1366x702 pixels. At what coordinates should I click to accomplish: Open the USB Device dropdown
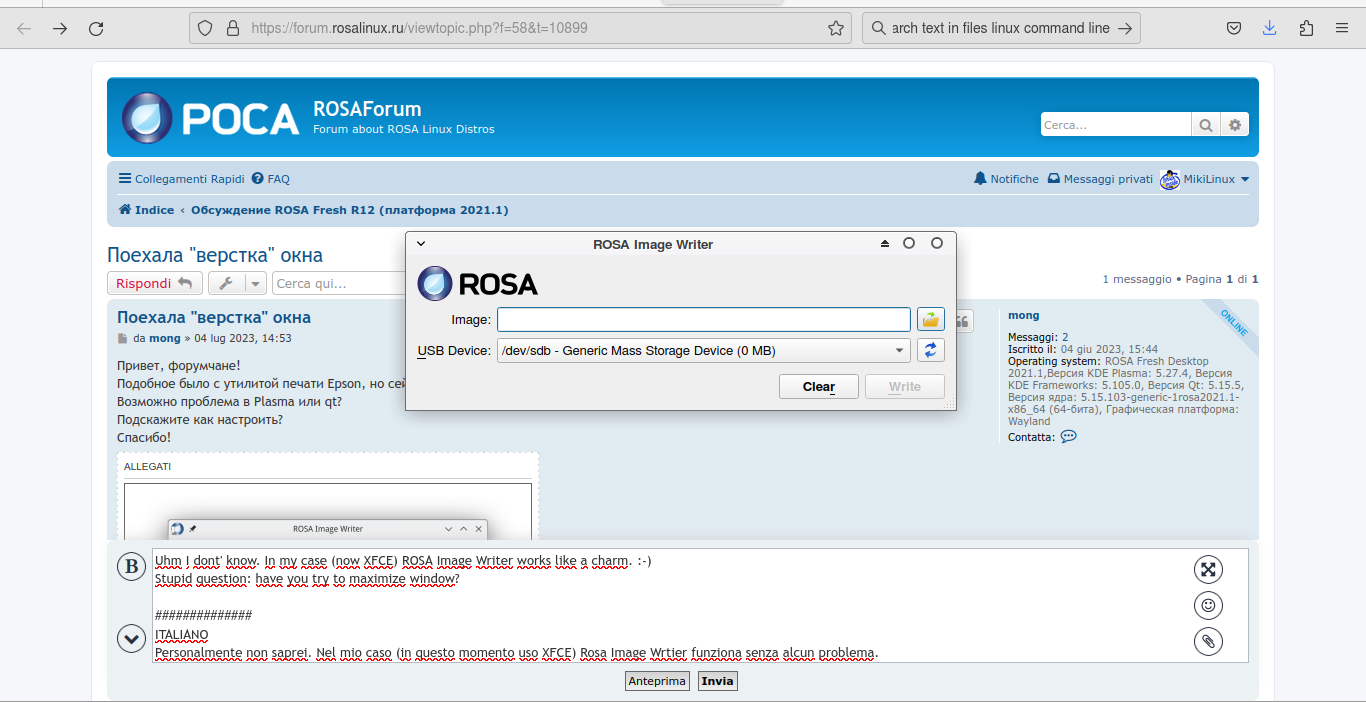pos(703,350)
